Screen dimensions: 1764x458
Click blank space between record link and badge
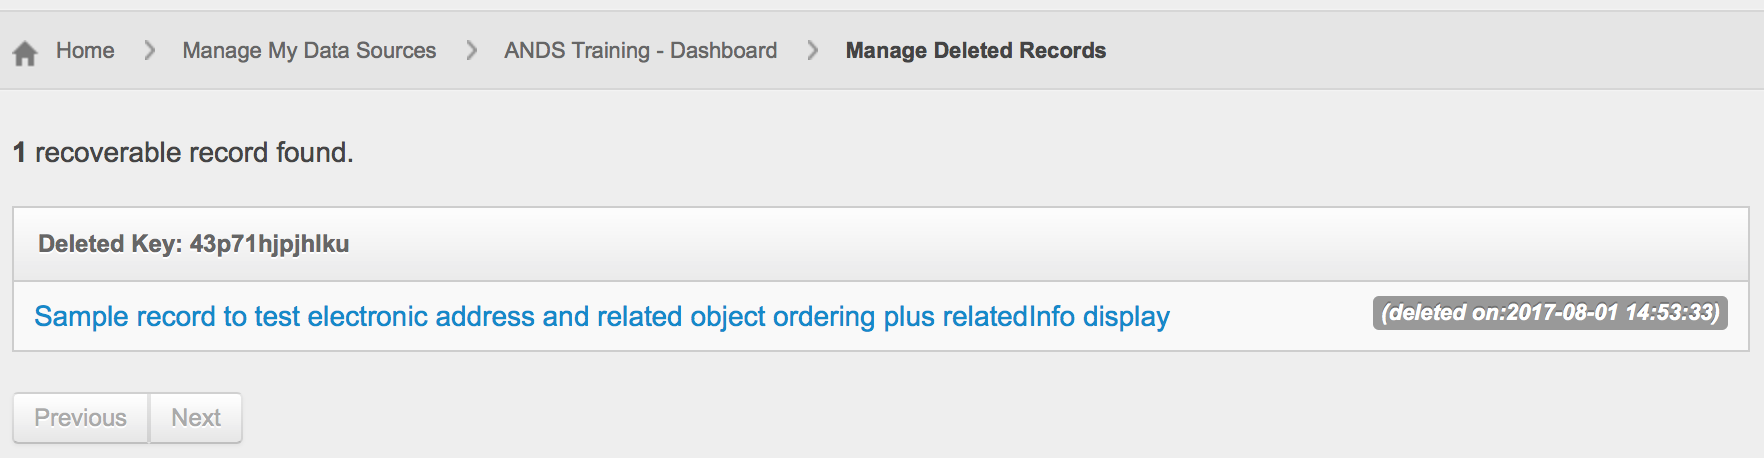(1270, 317)
